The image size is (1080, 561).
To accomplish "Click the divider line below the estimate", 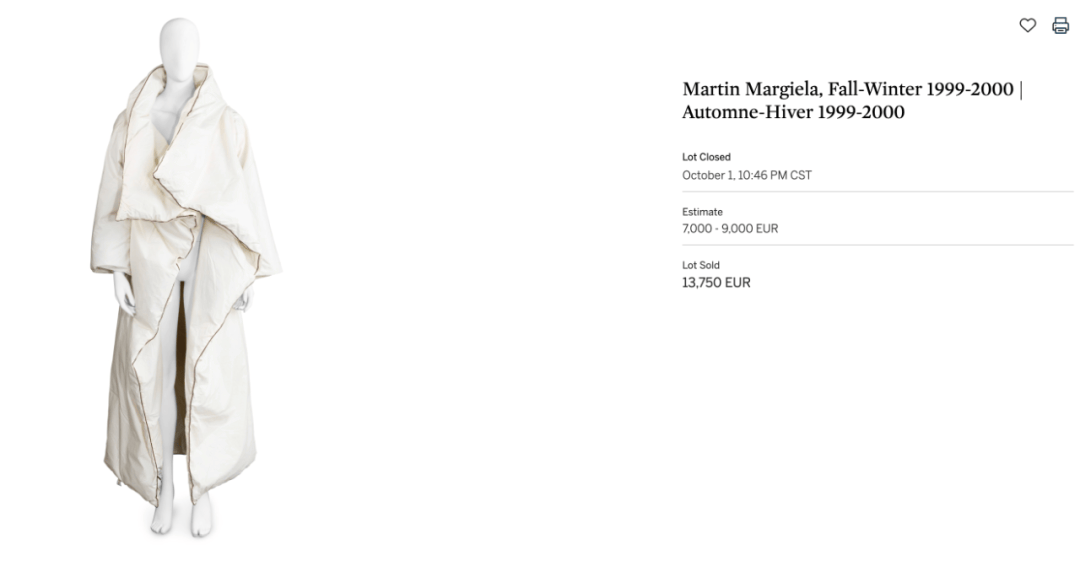I will (878, 245).
